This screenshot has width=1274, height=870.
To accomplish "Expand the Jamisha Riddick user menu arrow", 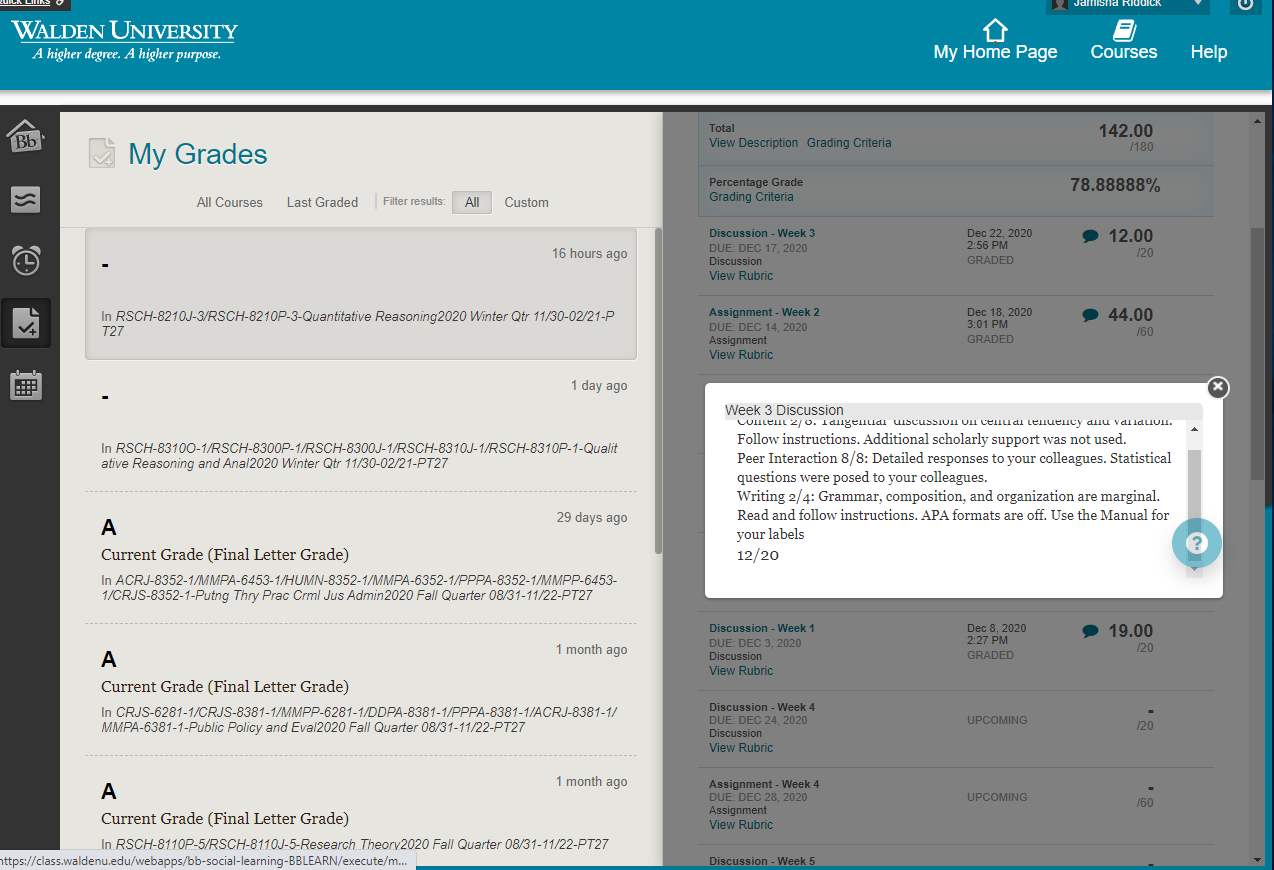I will (x=1198, y=4).
